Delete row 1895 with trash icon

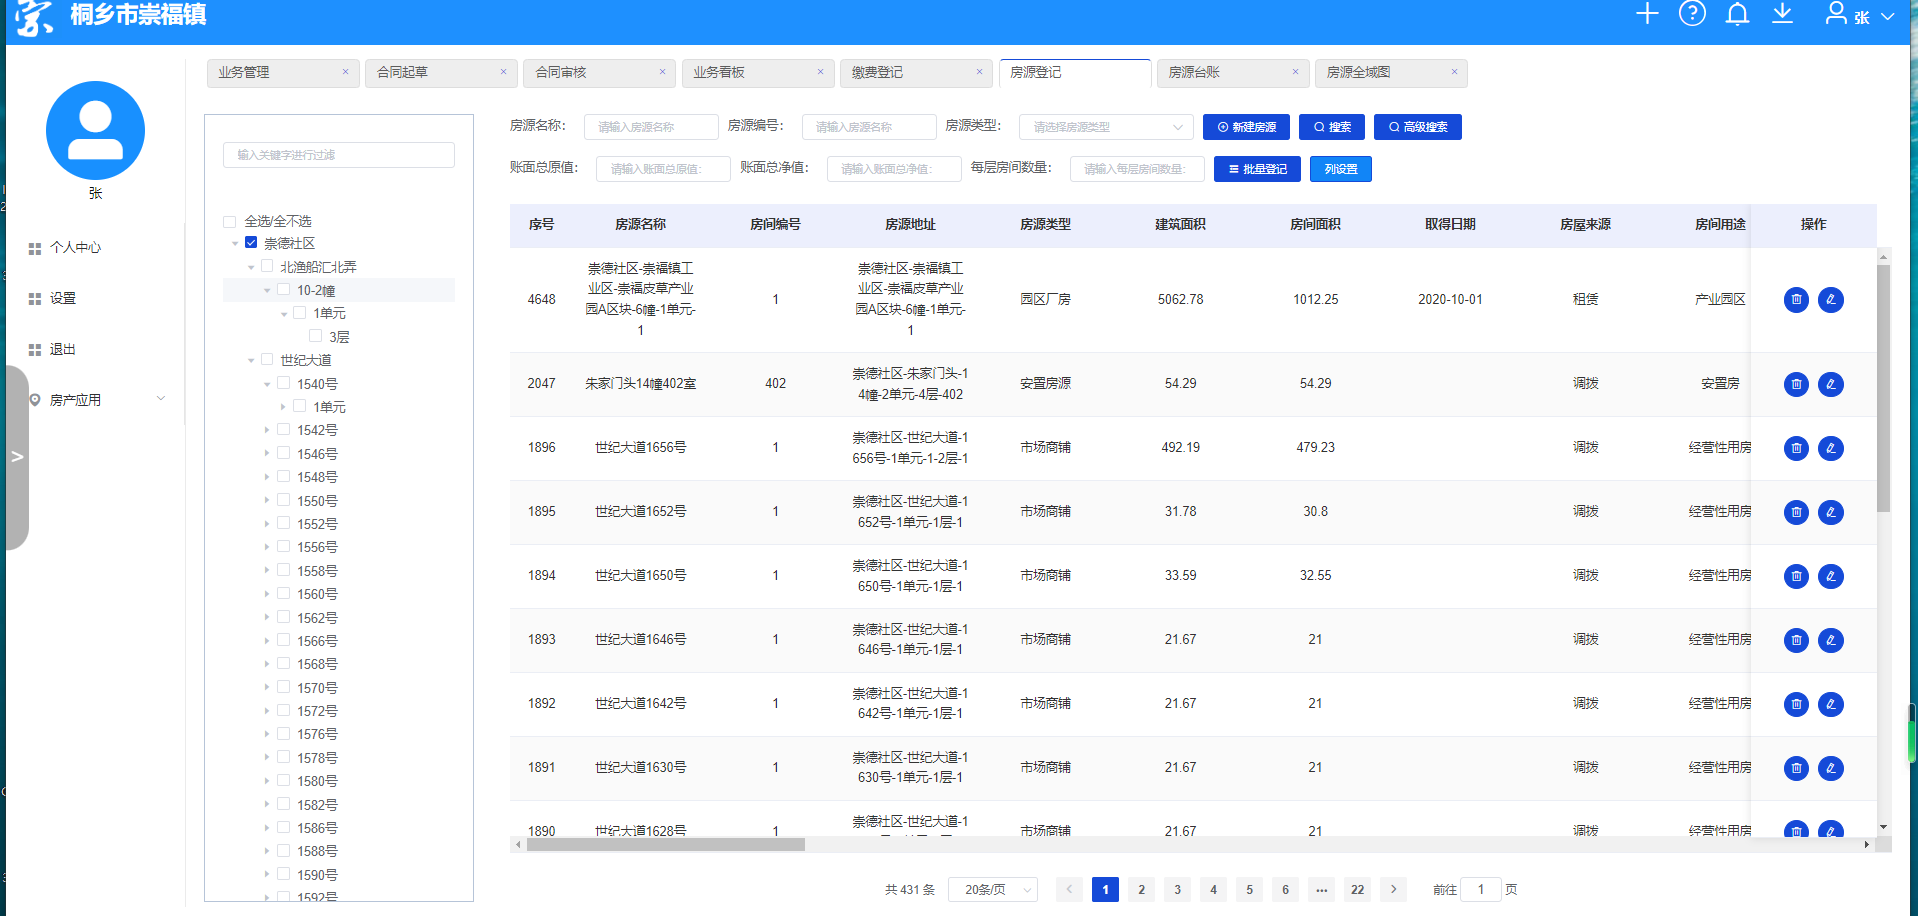tap(1796, 512)
